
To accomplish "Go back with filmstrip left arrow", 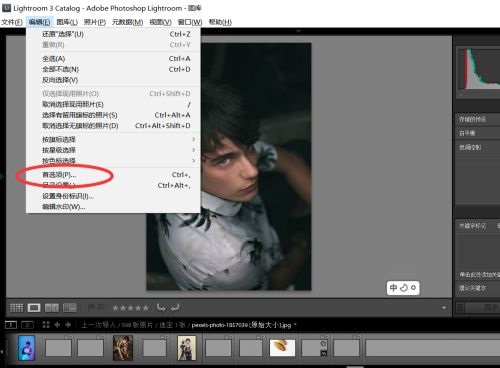I will tap(57, 325).
